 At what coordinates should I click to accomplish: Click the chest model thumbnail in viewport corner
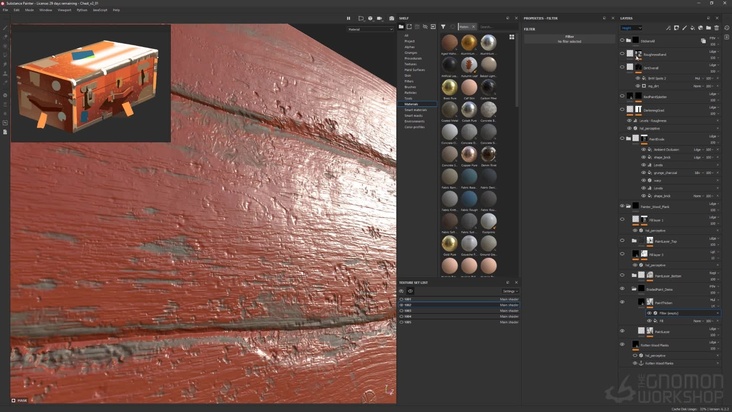[91, 83]
